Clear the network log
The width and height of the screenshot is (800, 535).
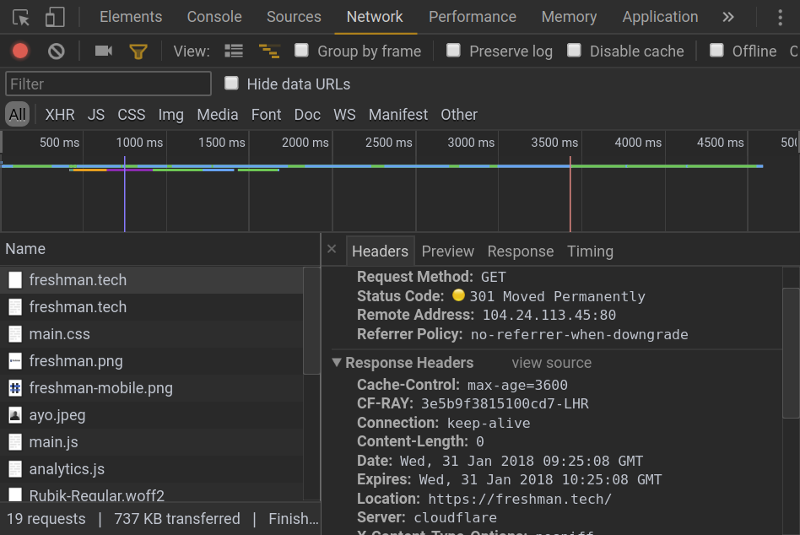tap(56, 51)
